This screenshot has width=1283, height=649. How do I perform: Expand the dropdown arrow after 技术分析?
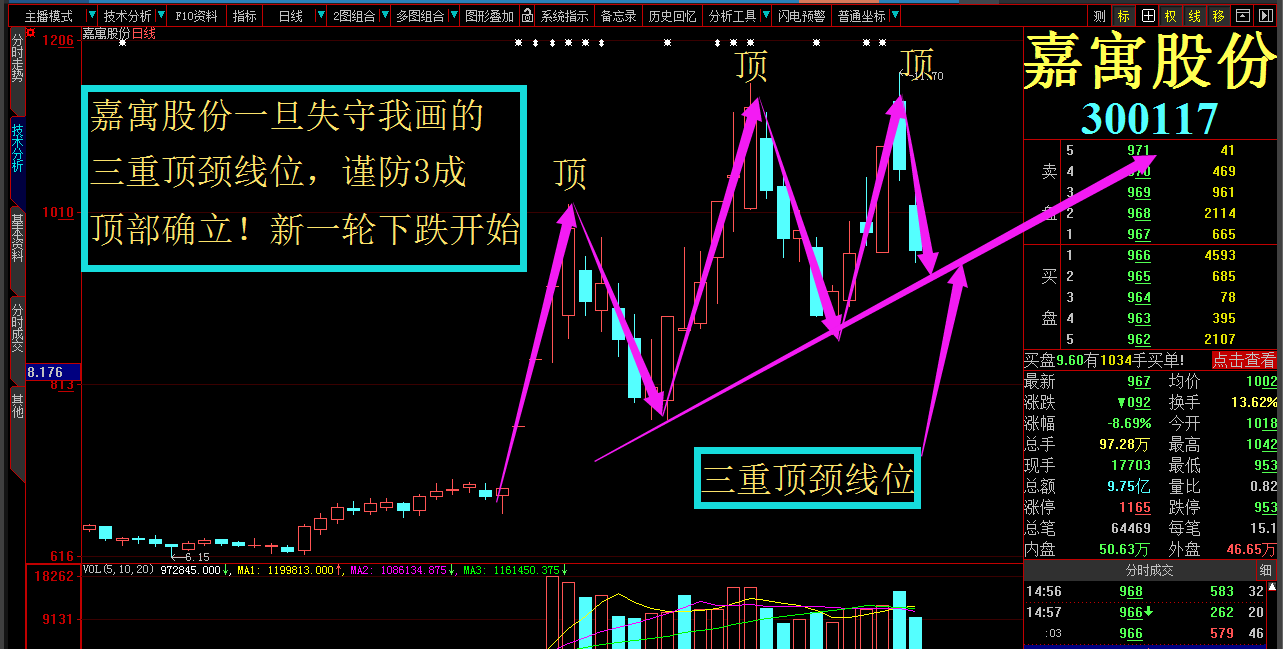tap(162, 16)
